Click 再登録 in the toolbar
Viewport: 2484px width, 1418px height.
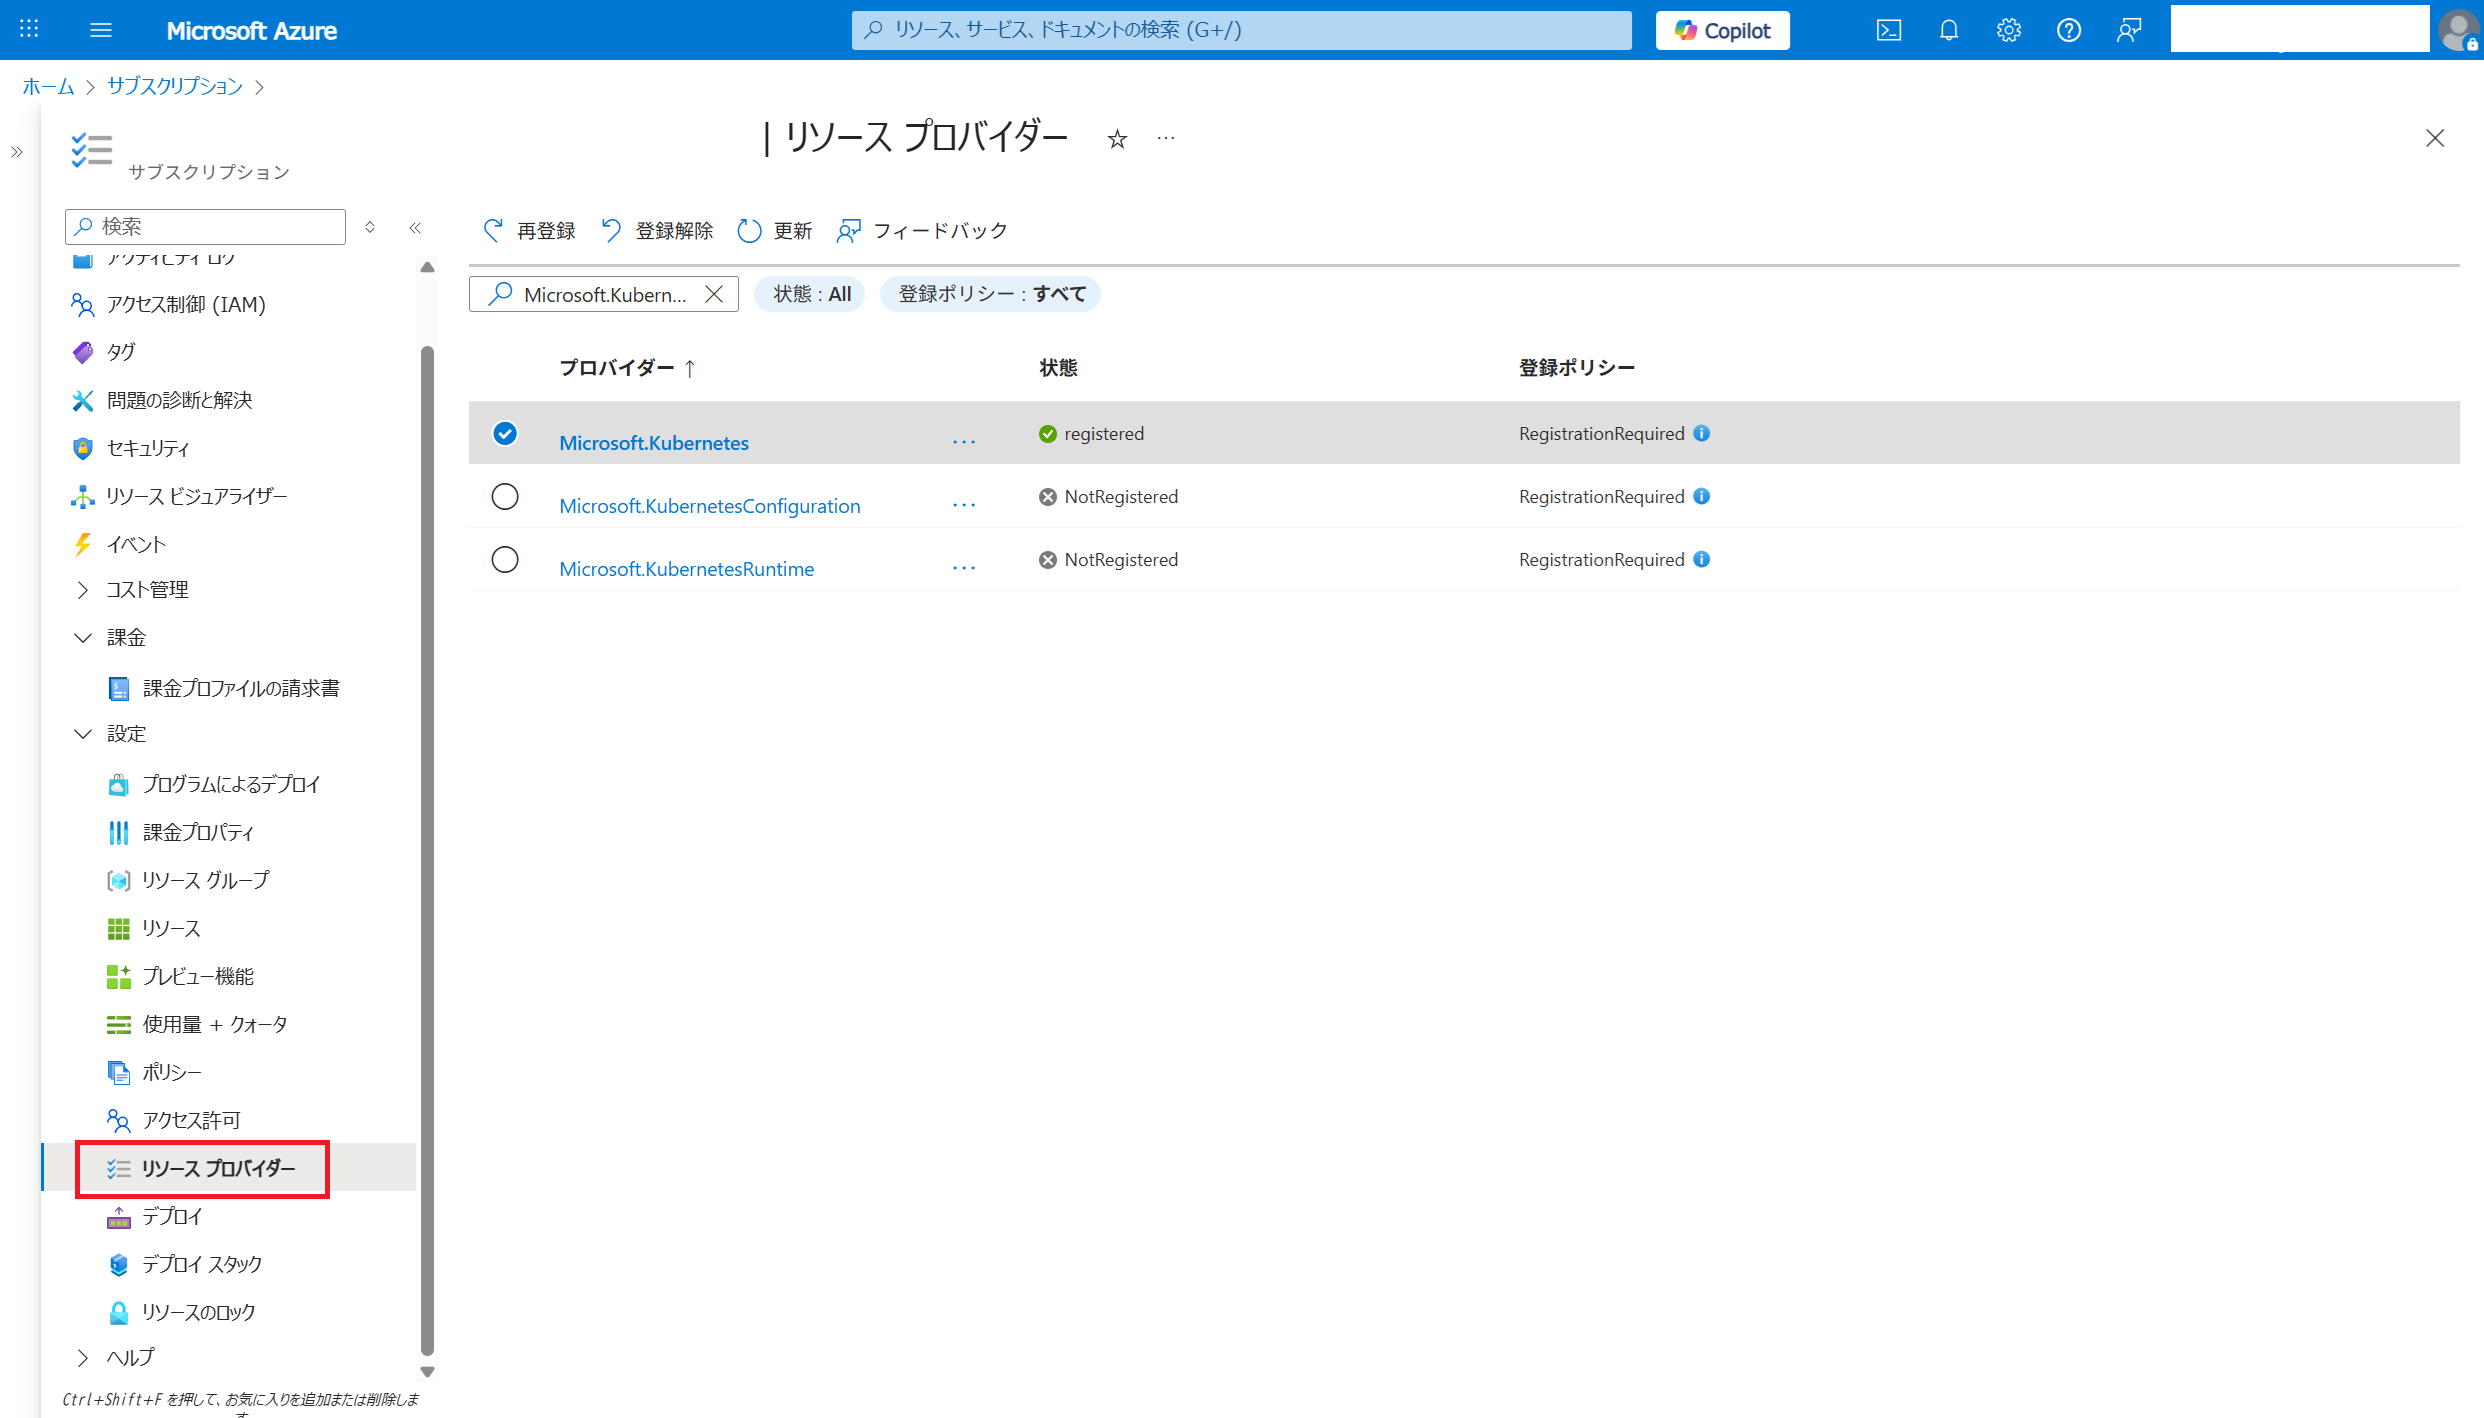(x=530, y=231)
